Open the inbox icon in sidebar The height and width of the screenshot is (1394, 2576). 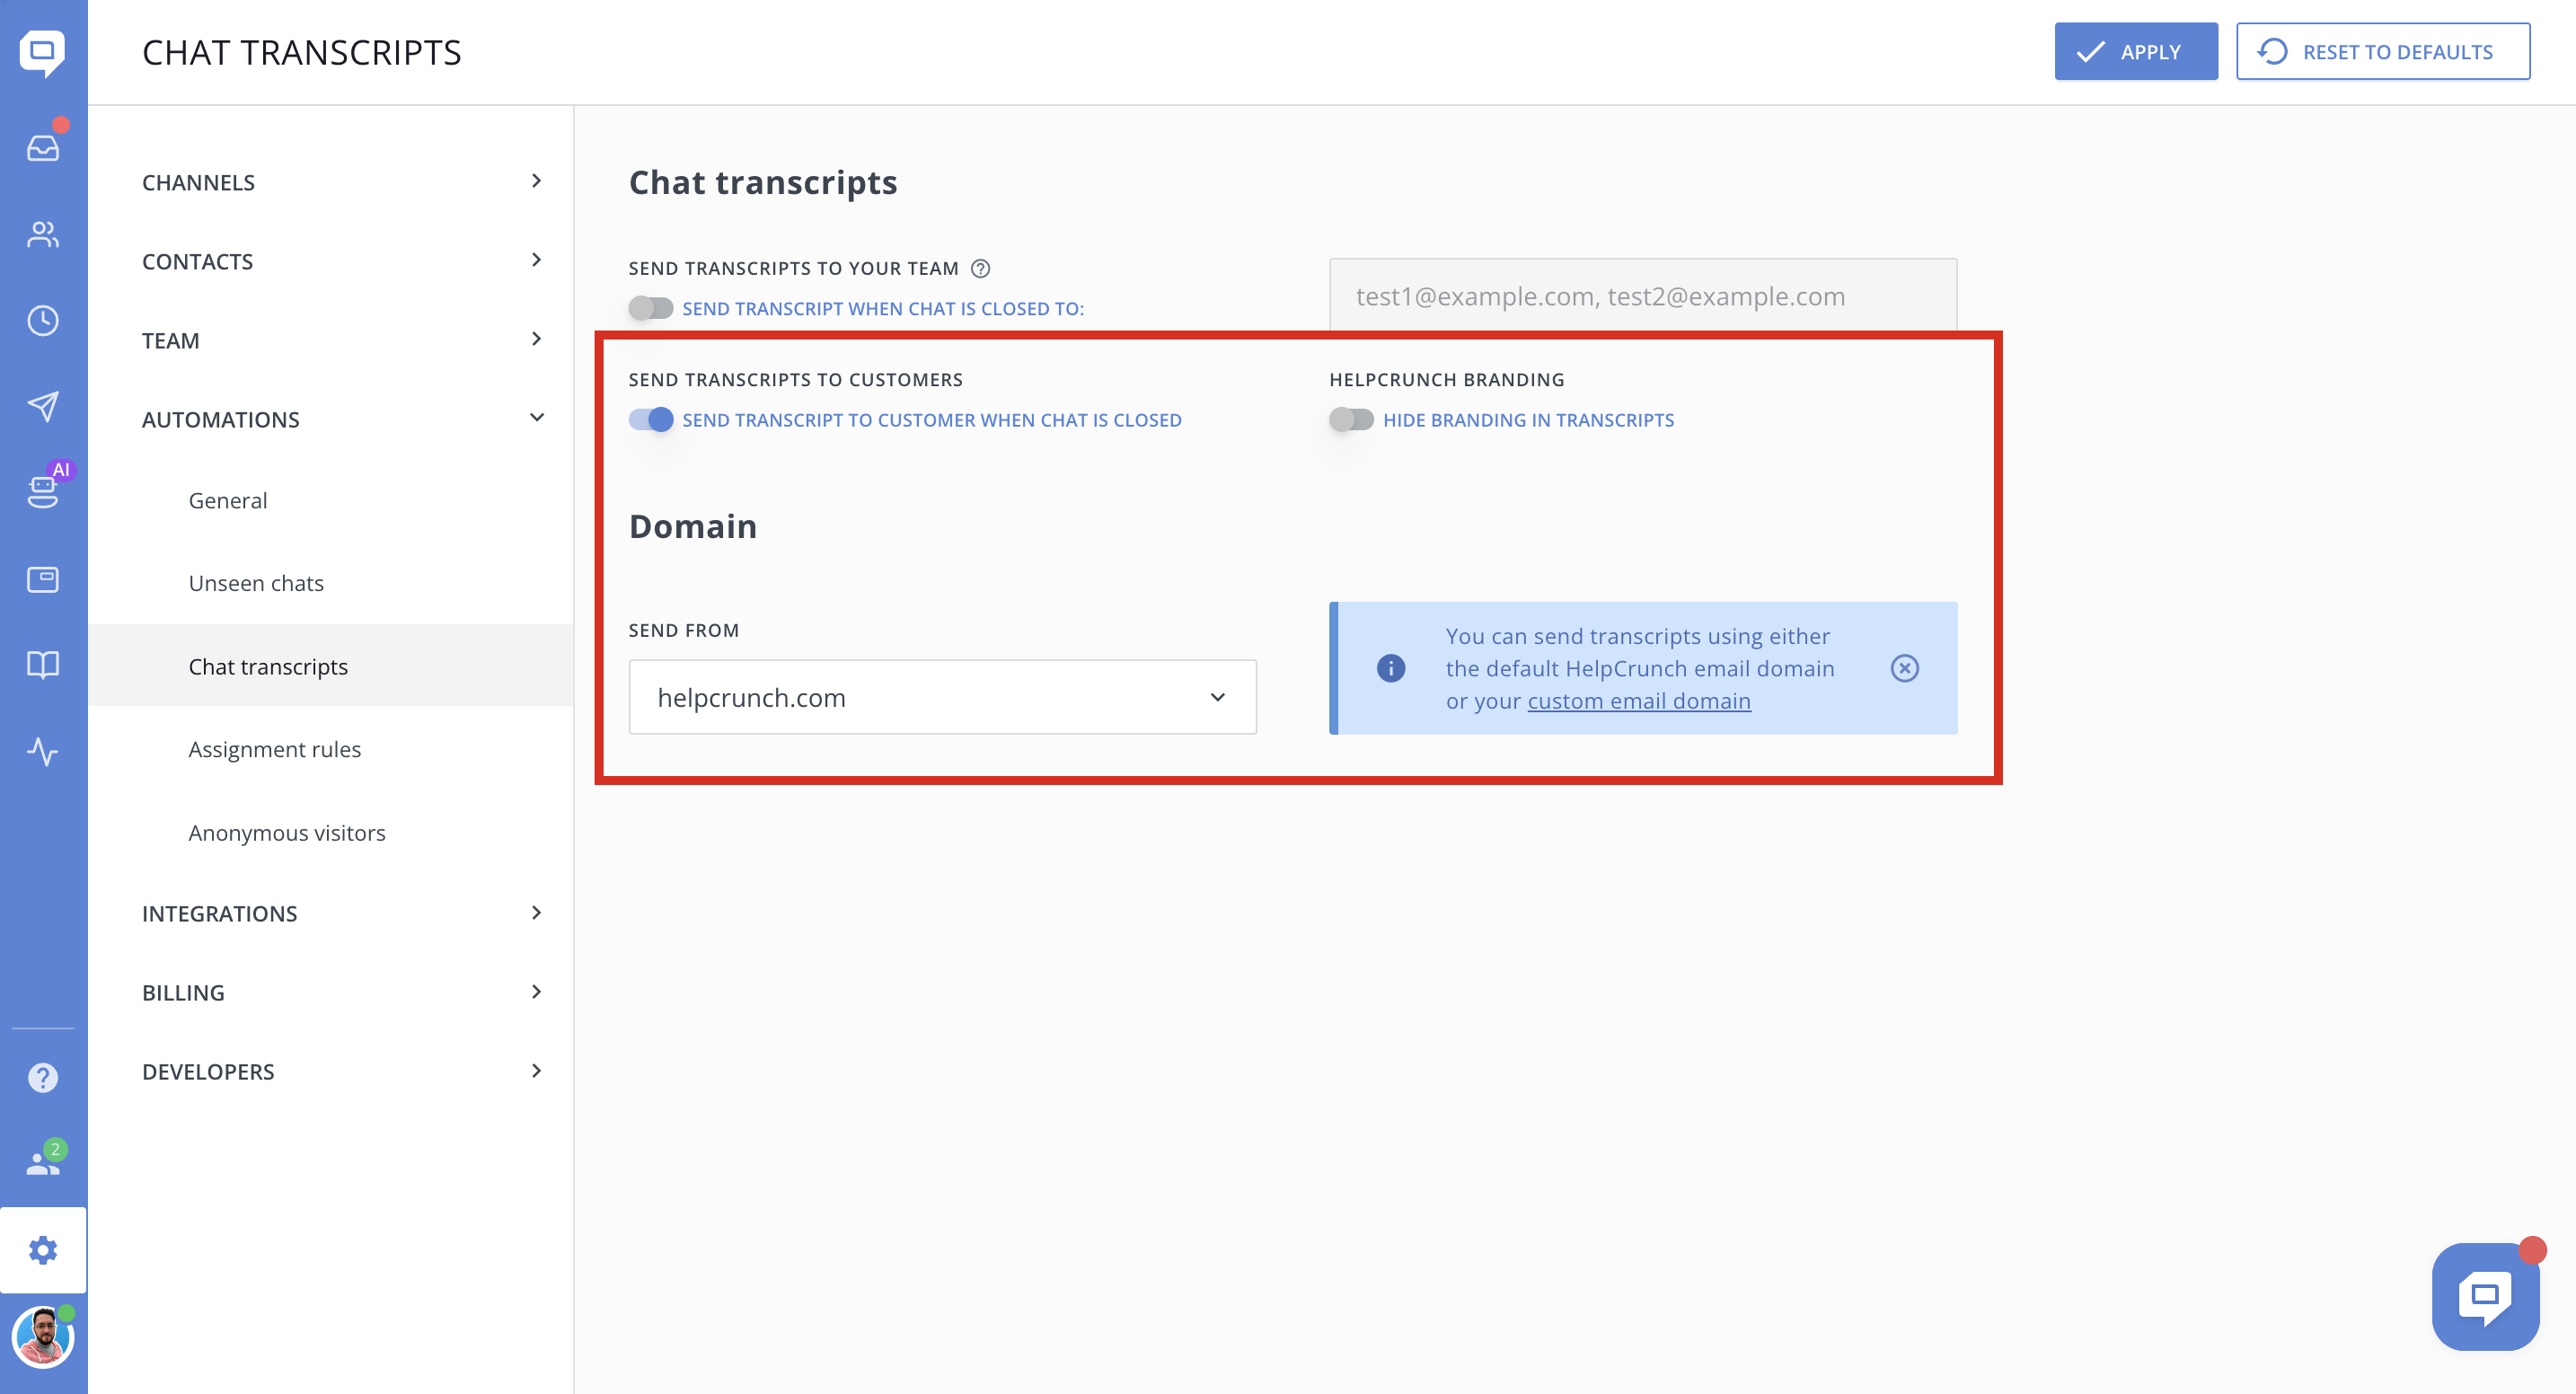[43, 148]
